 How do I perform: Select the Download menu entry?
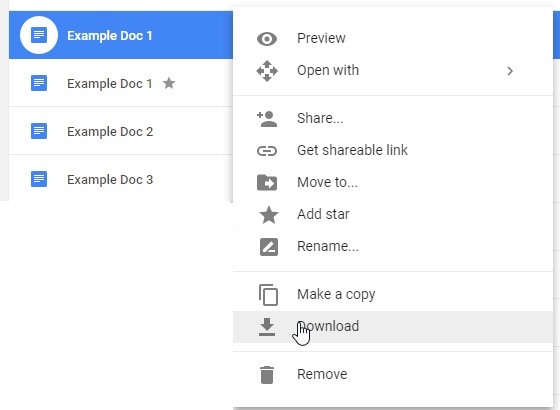click(393, 327)
